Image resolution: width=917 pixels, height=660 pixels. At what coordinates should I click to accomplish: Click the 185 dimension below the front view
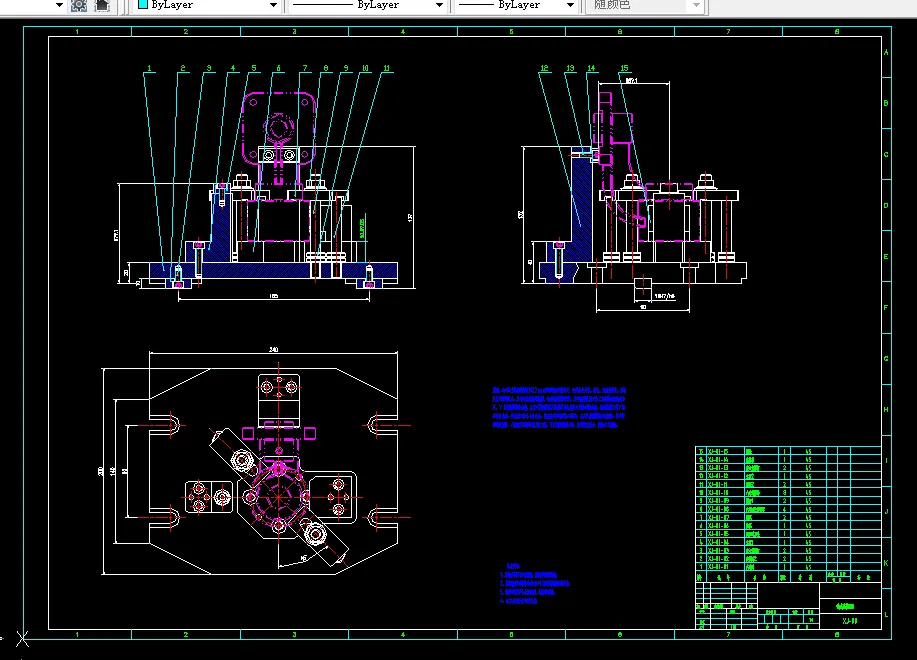pyautogui.click(x=273, y=296)
